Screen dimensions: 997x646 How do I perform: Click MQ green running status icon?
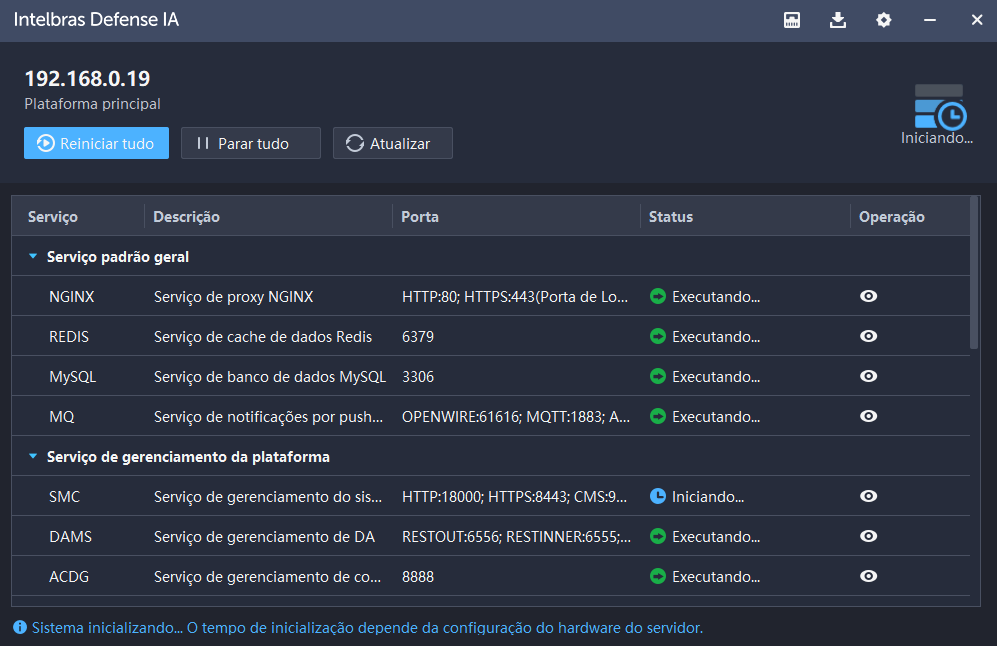click(x=658, y=416)
